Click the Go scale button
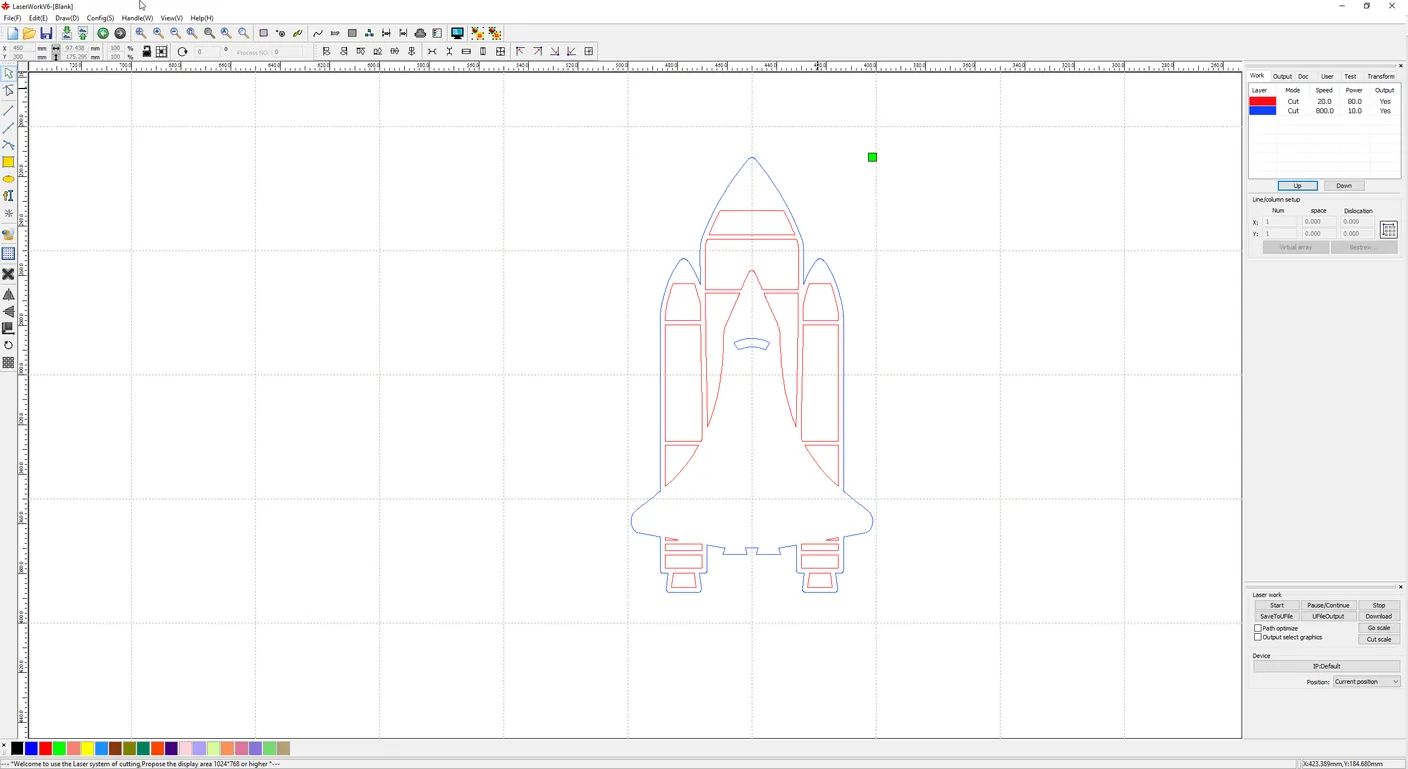The height and width of the screenshot is (769, 1408). pyautogui.click(x=1378, y=628)
